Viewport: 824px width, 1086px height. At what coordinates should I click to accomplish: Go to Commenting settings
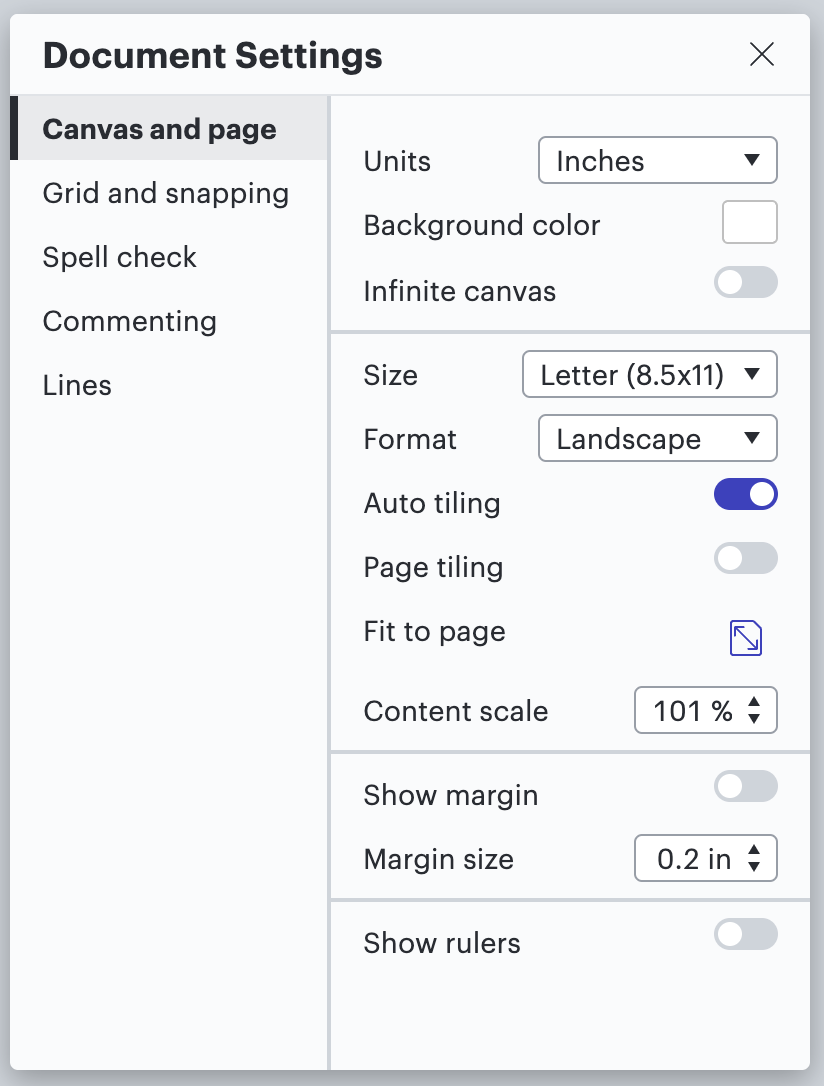[x=129, y=321]
